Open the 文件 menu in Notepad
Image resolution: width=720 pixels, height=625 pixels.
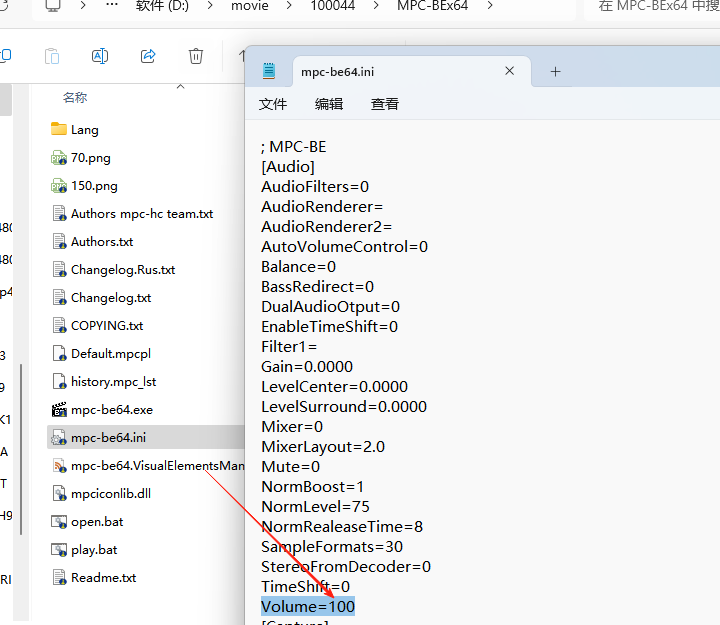click(273, 104)
